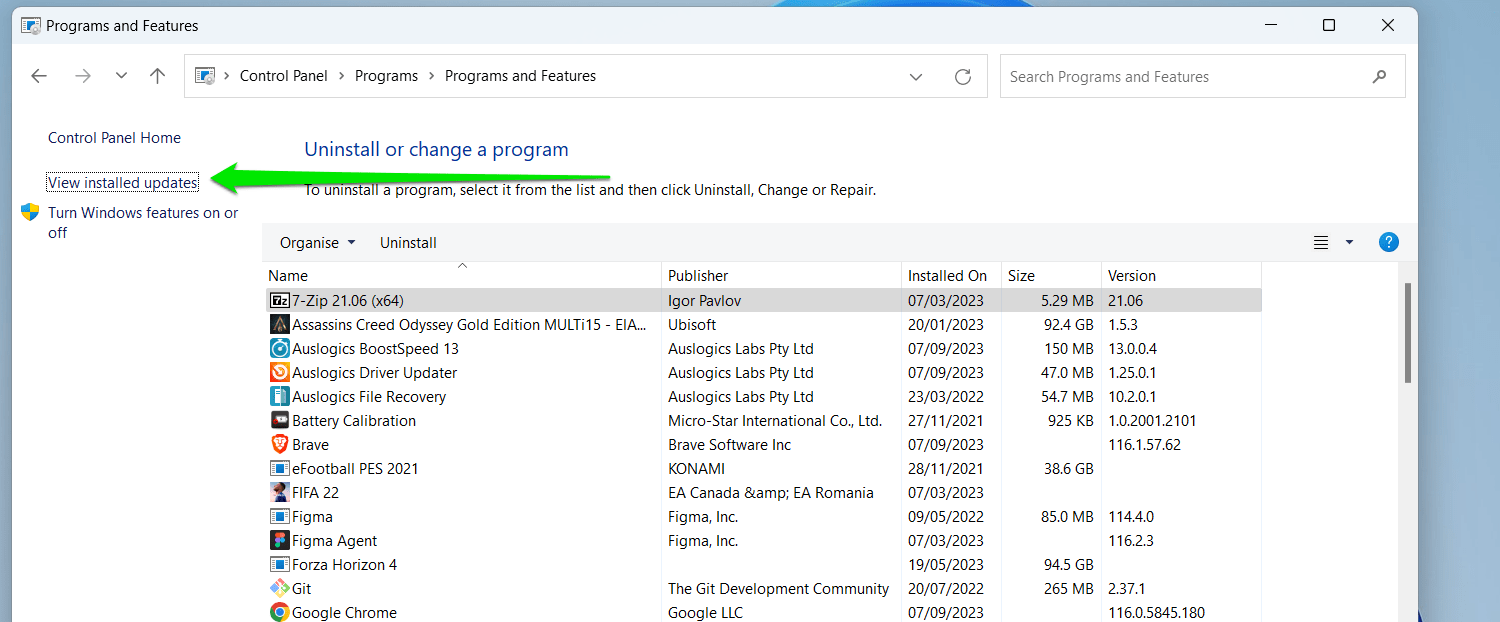1500x622 pixels.
Task: Change view with the list view icon
Action: coord(1321,242)
